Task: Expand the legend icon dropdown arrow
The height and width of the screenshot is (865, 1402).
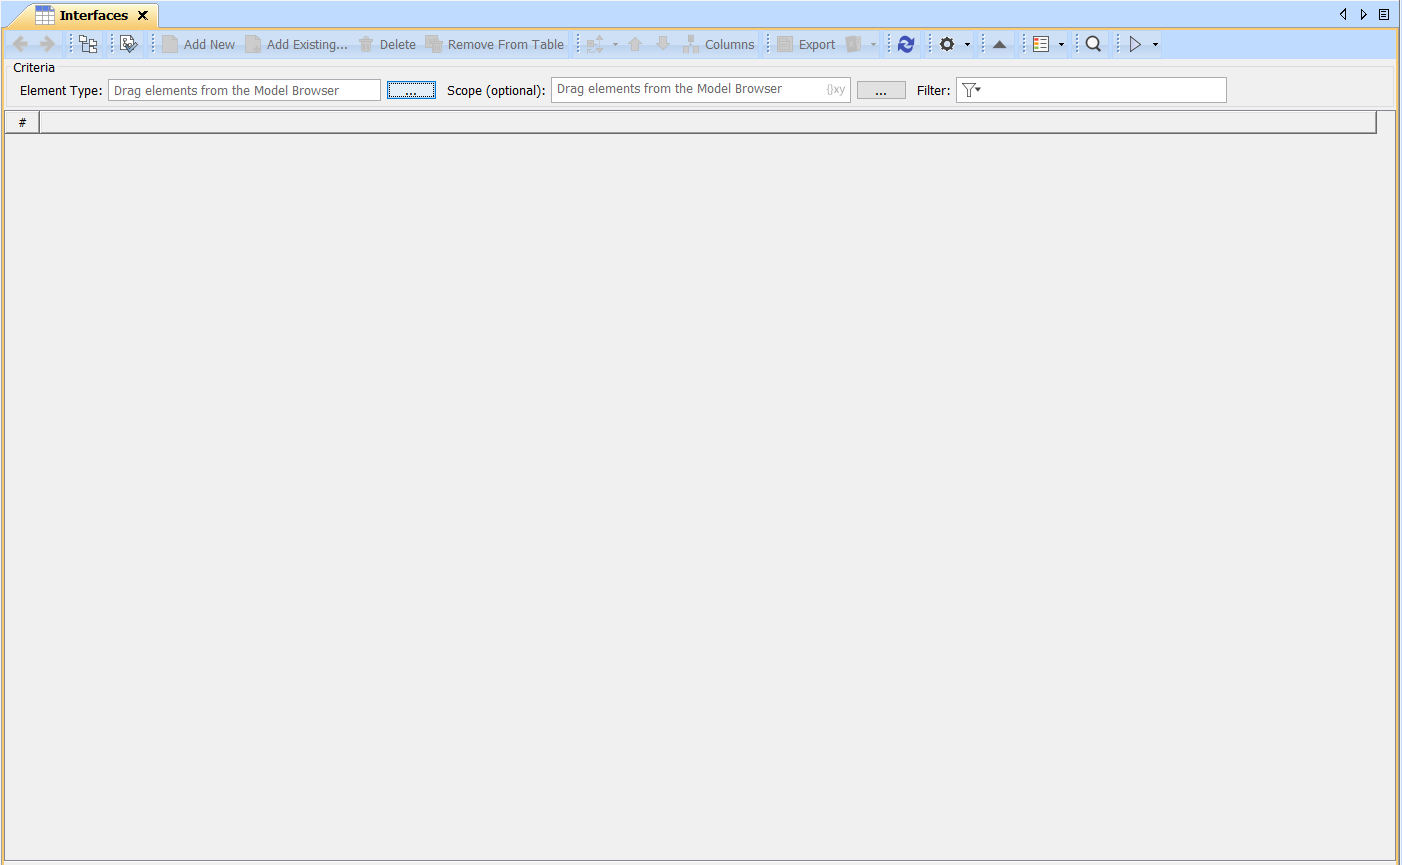Action: [1061, 45]
